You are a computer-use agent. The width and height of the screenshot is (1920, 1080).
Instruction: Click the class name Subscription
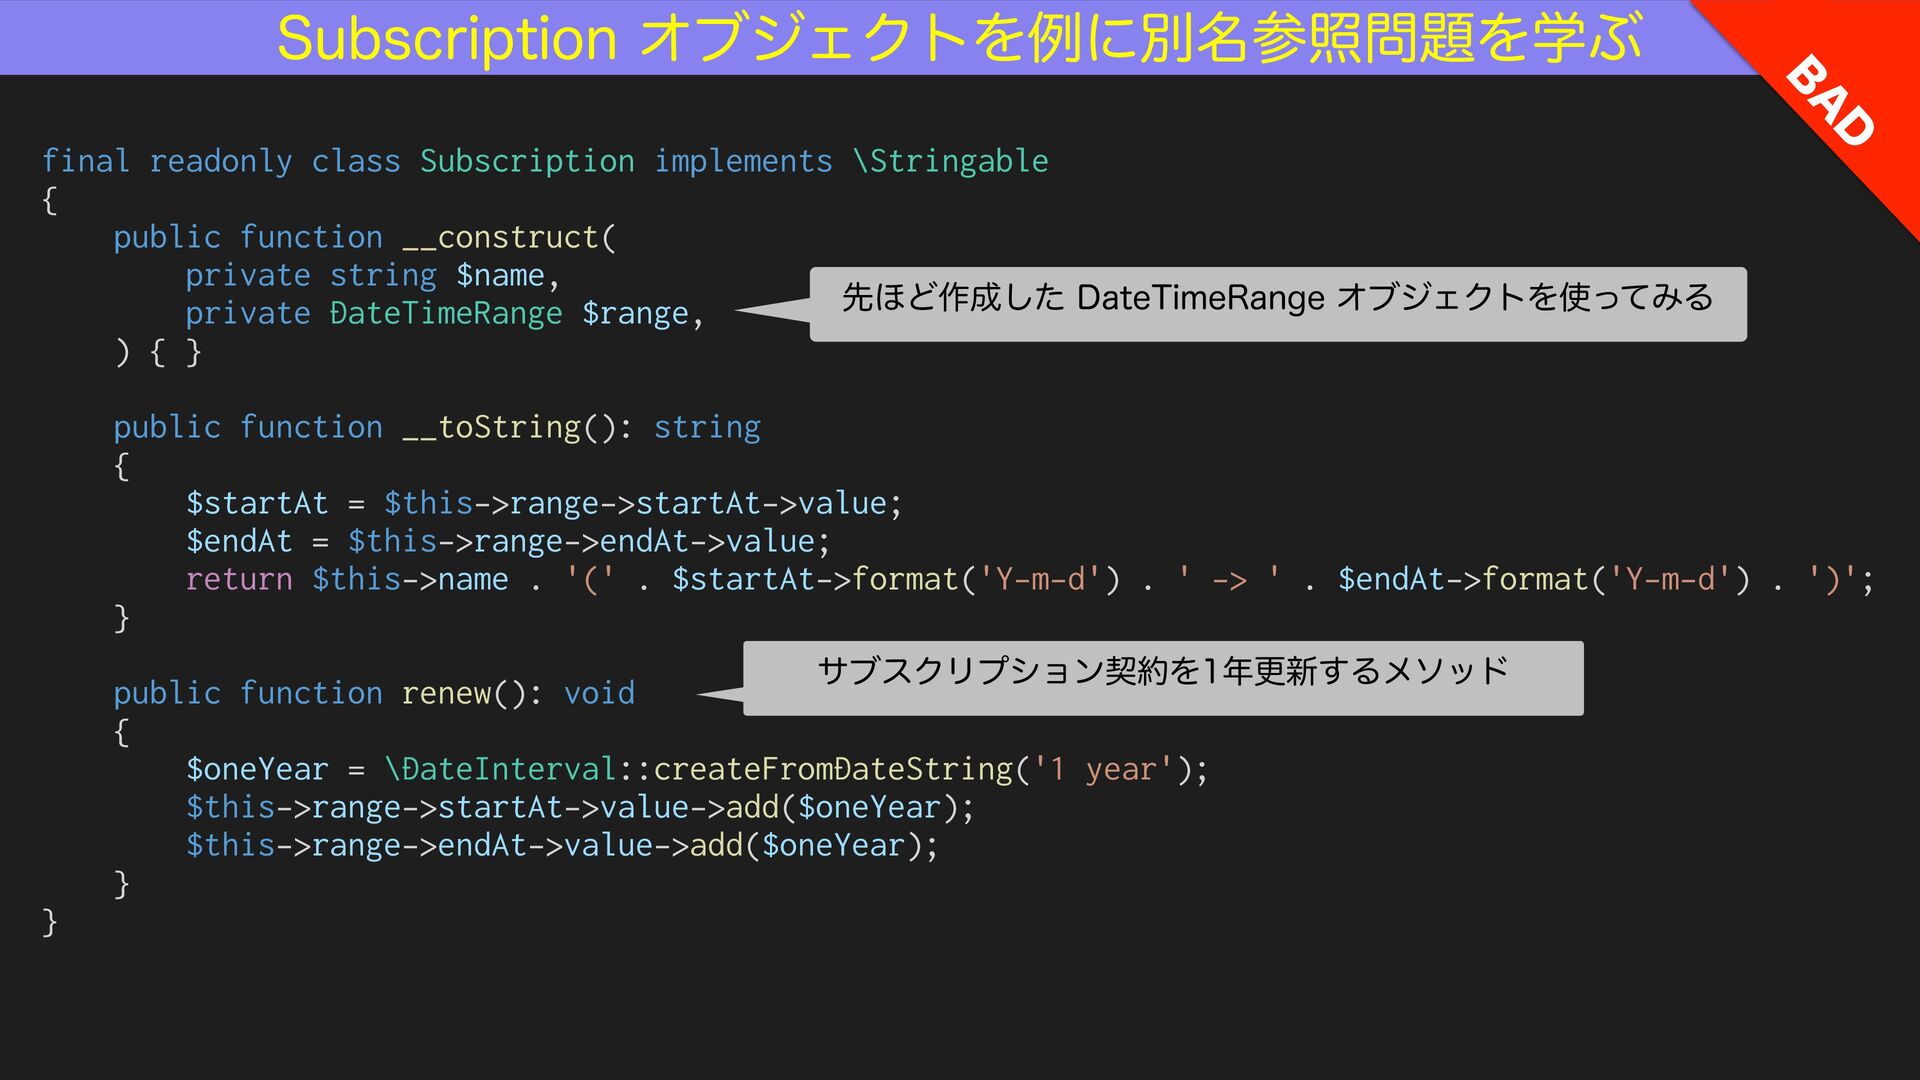tap(526, 161)
